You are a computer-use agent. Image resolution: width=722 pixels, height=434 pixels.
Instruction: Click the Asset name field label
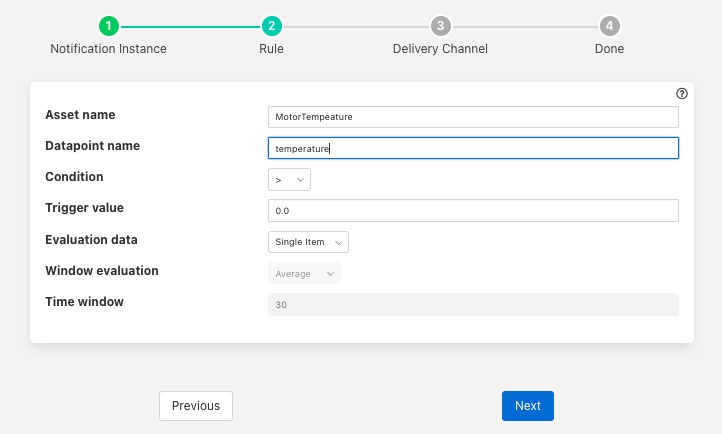tap(80, 115)
